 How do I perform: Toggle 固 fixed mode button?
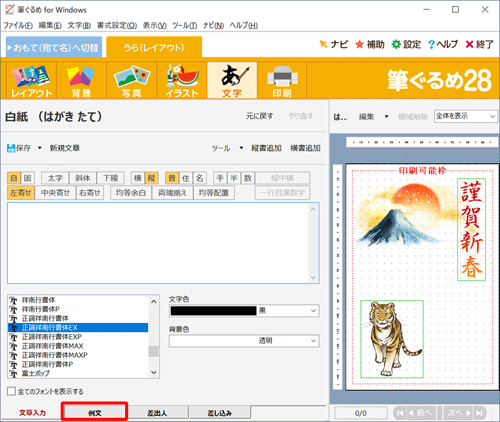tap(28, 178)
